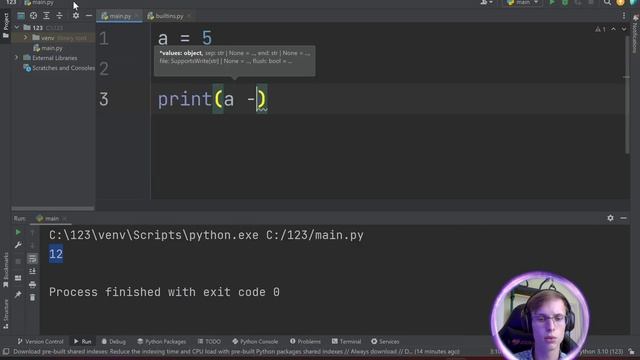The image size is (640, 360).
Task: Open Search Everywhere magnifier icon
Action: 607,3
